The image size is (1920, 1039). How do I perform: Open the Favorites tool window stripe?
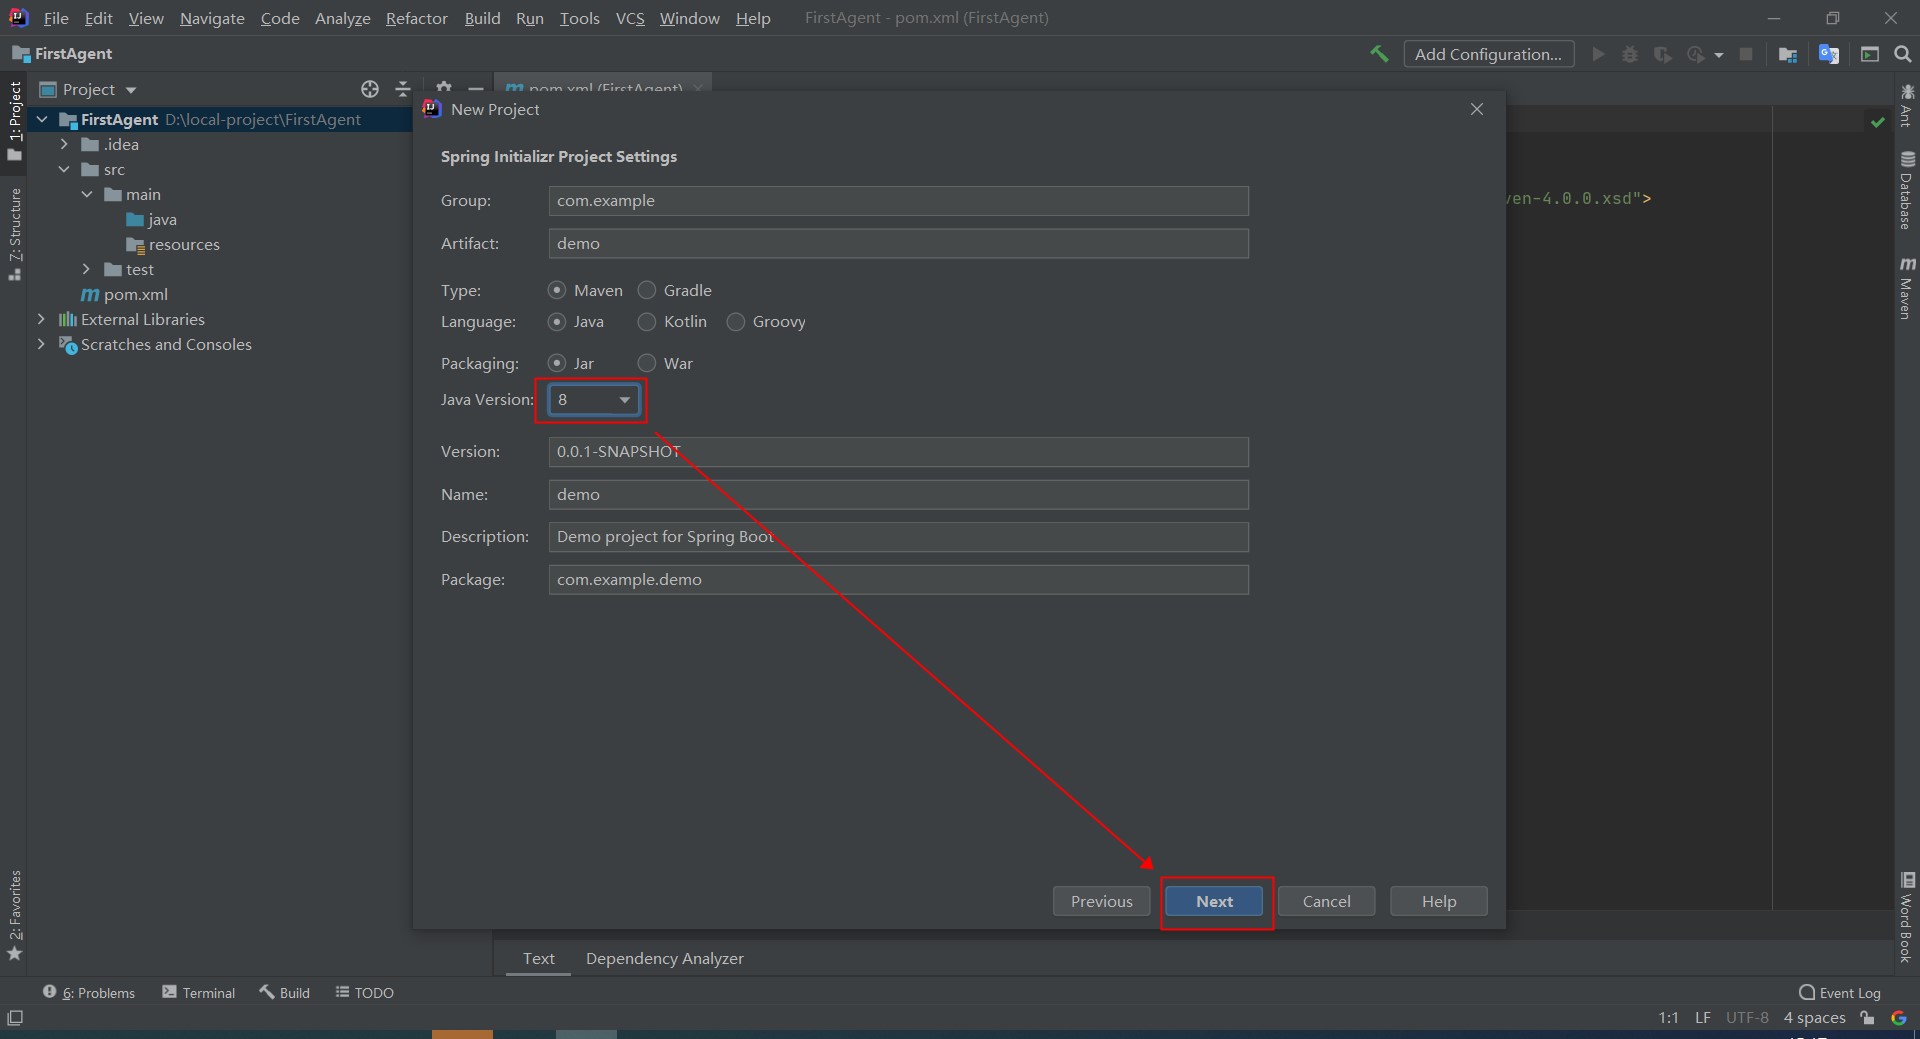pos(14,915)
